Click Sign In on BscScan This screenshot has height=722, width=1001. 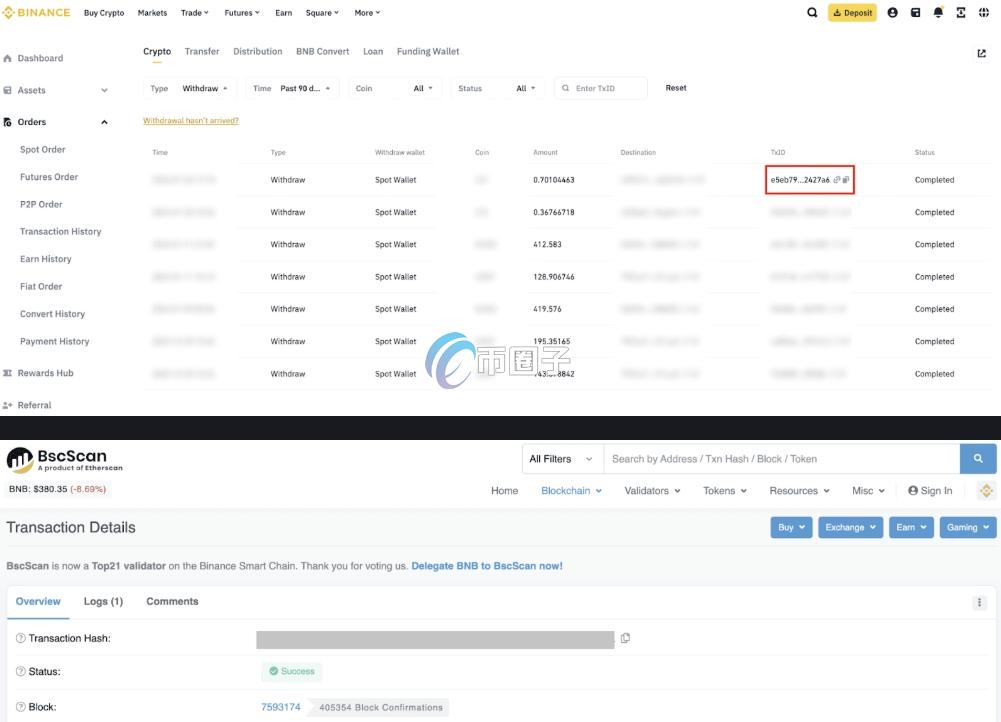pos(930,491)
